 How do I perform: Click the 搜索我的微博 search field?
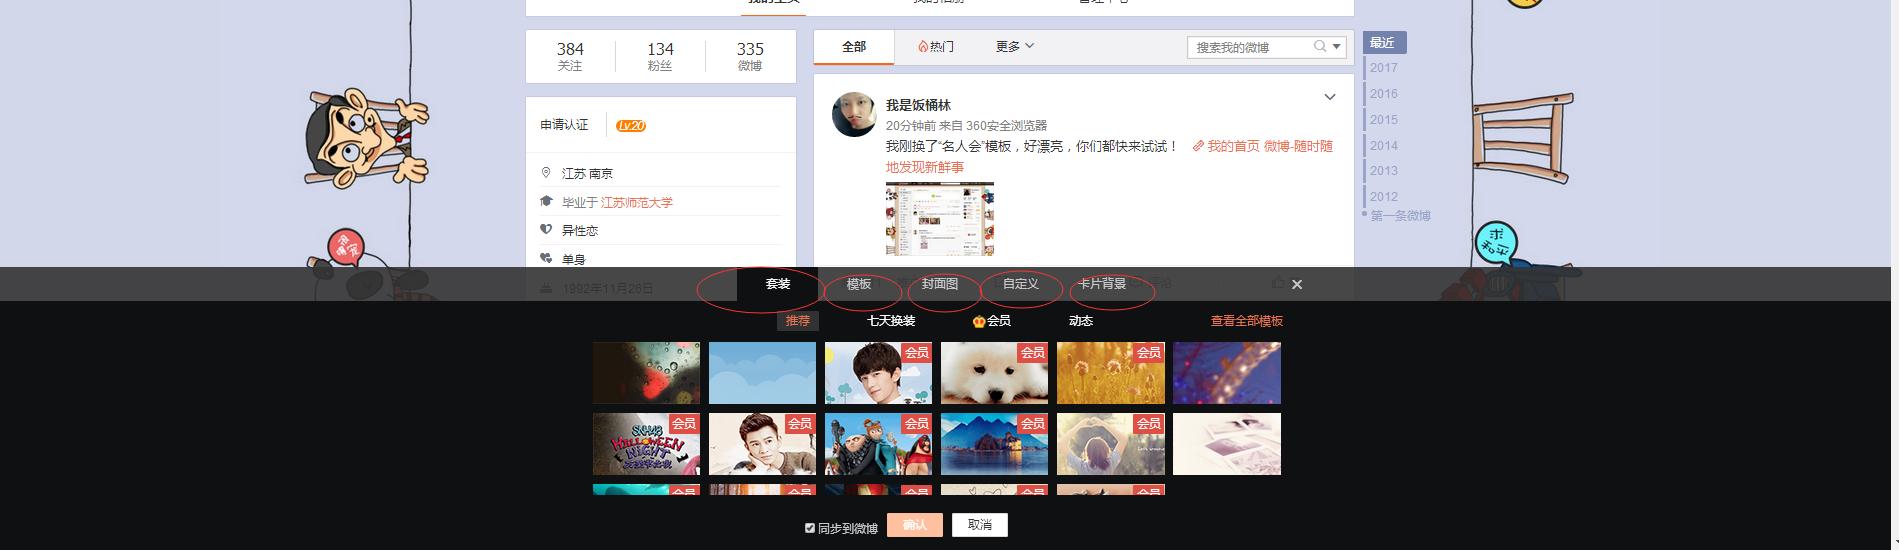point(1250,47)
